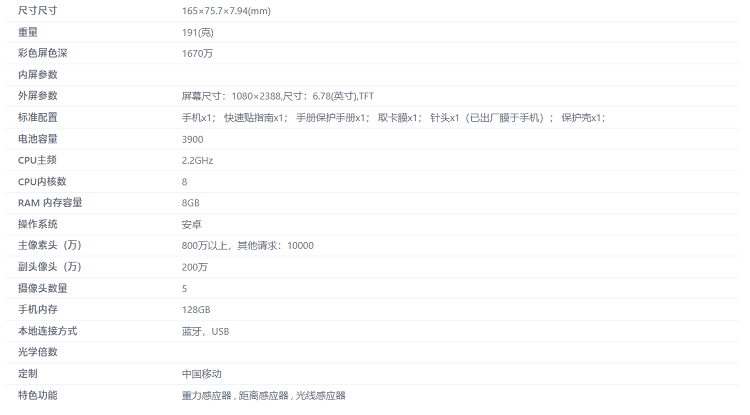
Task: Select the CPU core count value 8
Action: pyautogui.click(x=185, y=182)
